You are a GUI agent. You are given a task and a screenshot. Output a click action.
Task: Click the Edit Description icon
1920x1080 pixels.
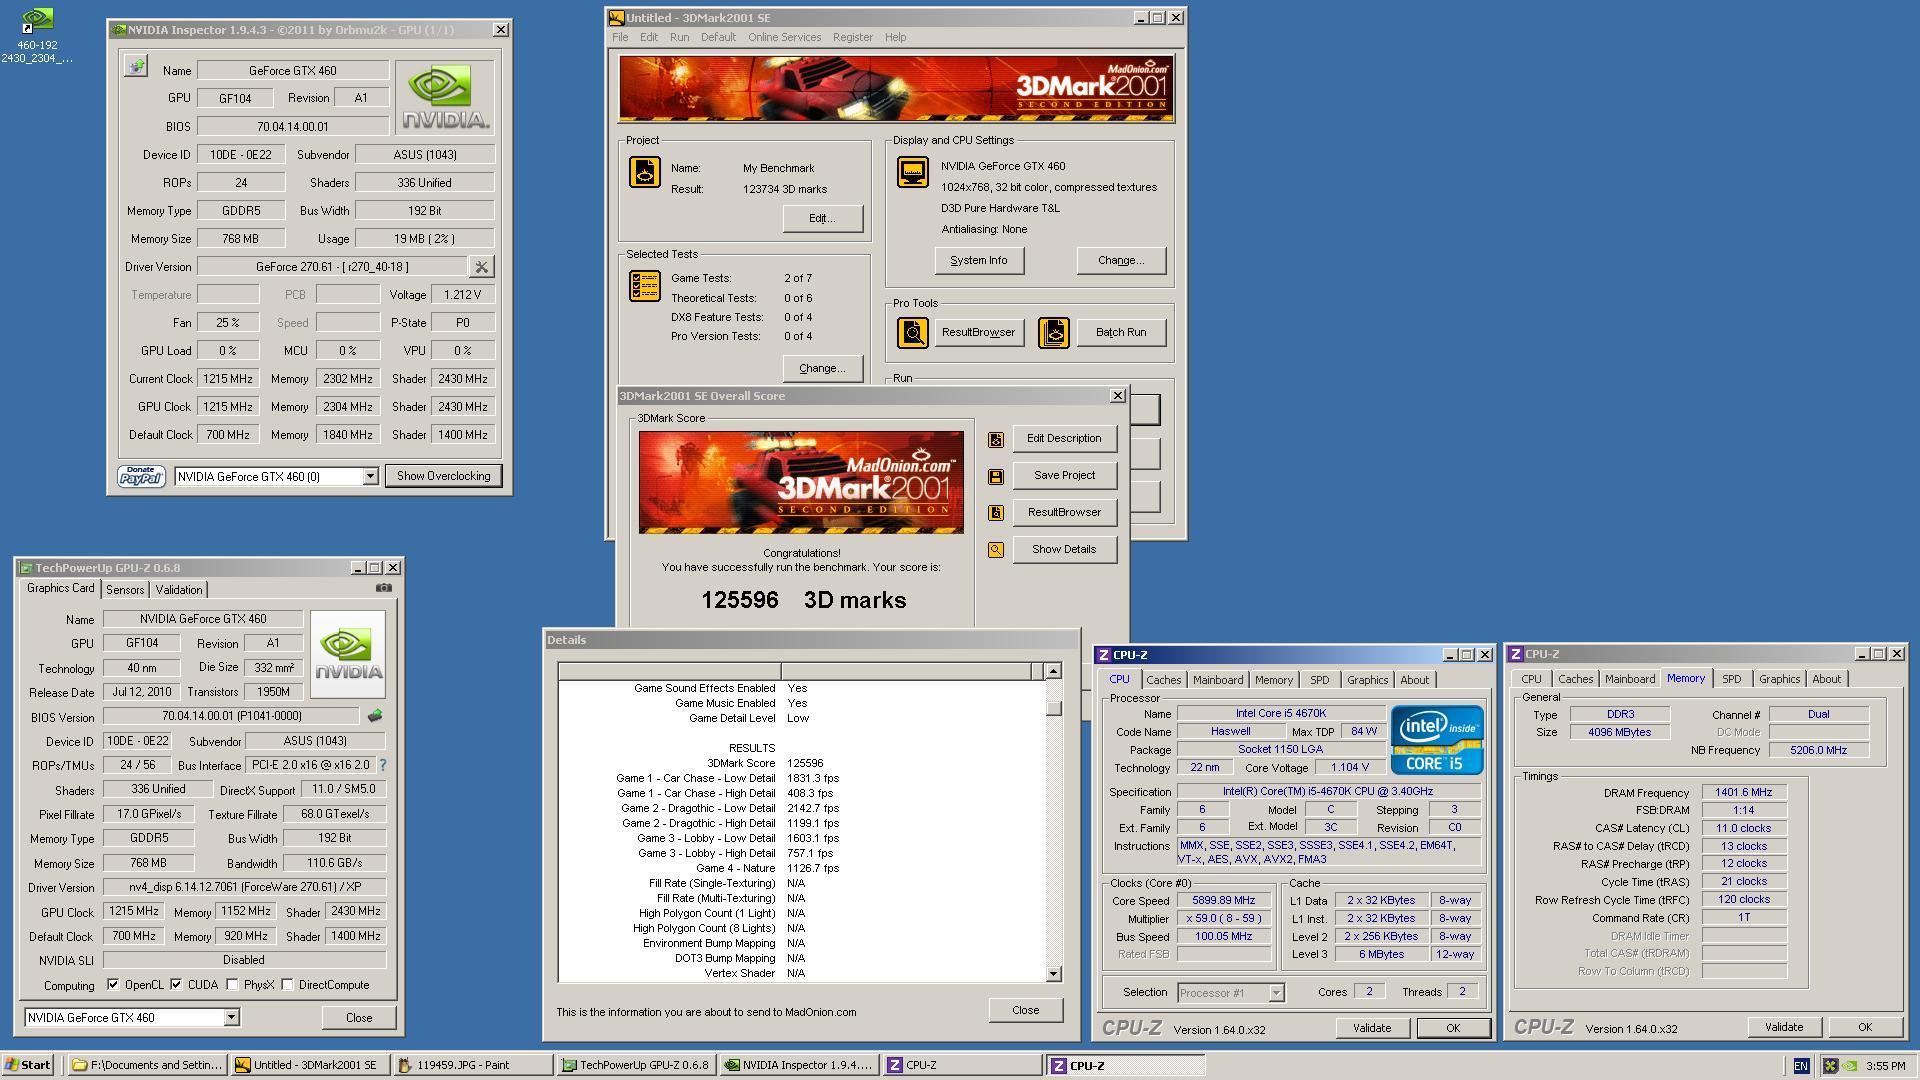tap(995, 439)
